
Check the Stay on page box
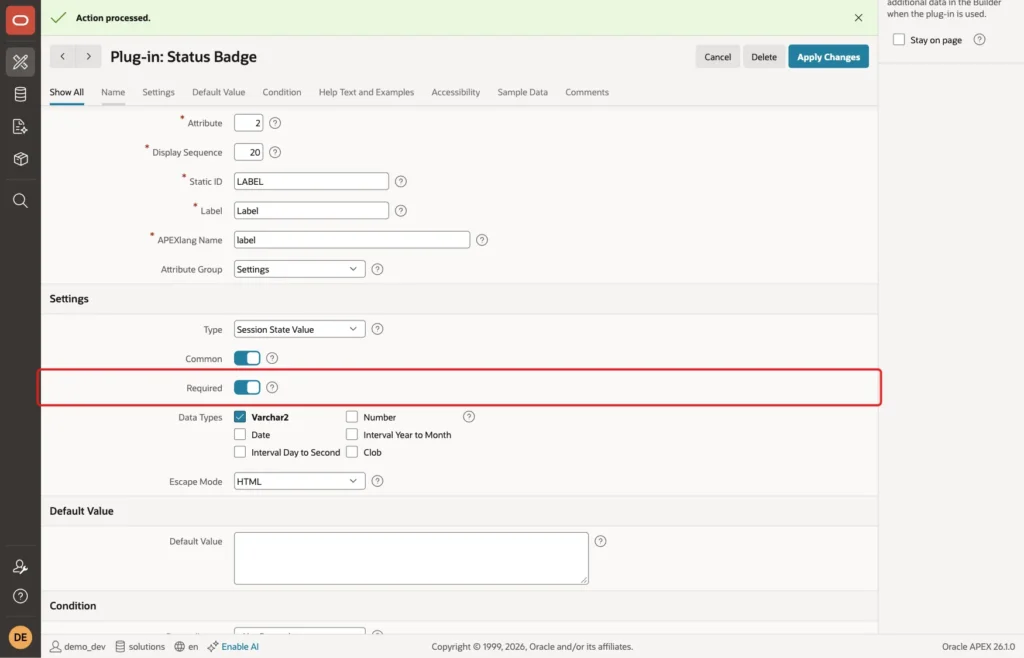point(899,40)
